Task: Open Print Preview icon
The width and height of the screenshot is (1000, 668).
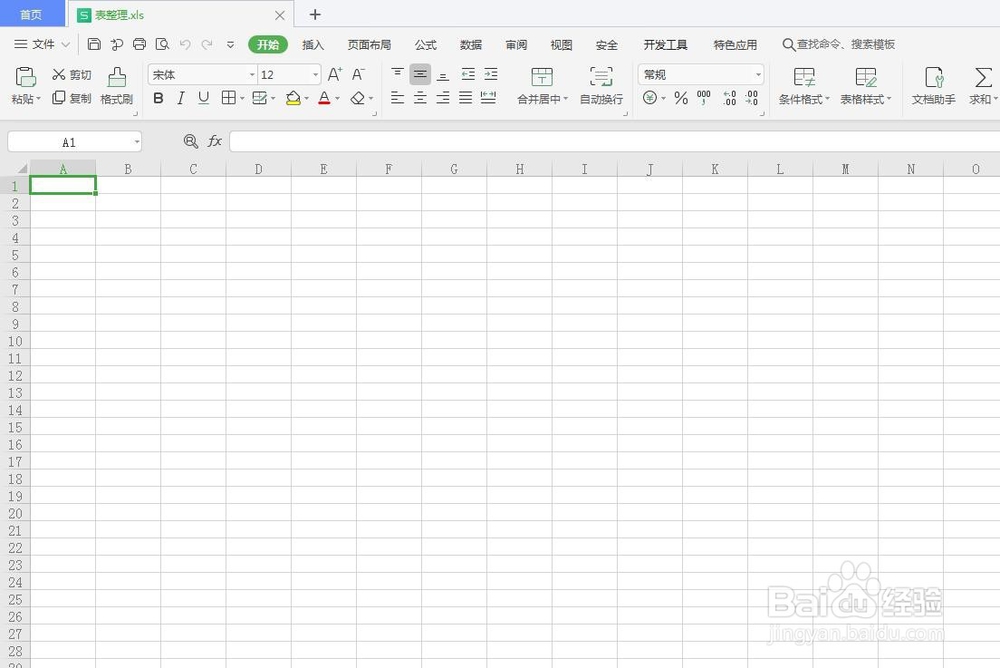Action: click(x=162, y=44)
